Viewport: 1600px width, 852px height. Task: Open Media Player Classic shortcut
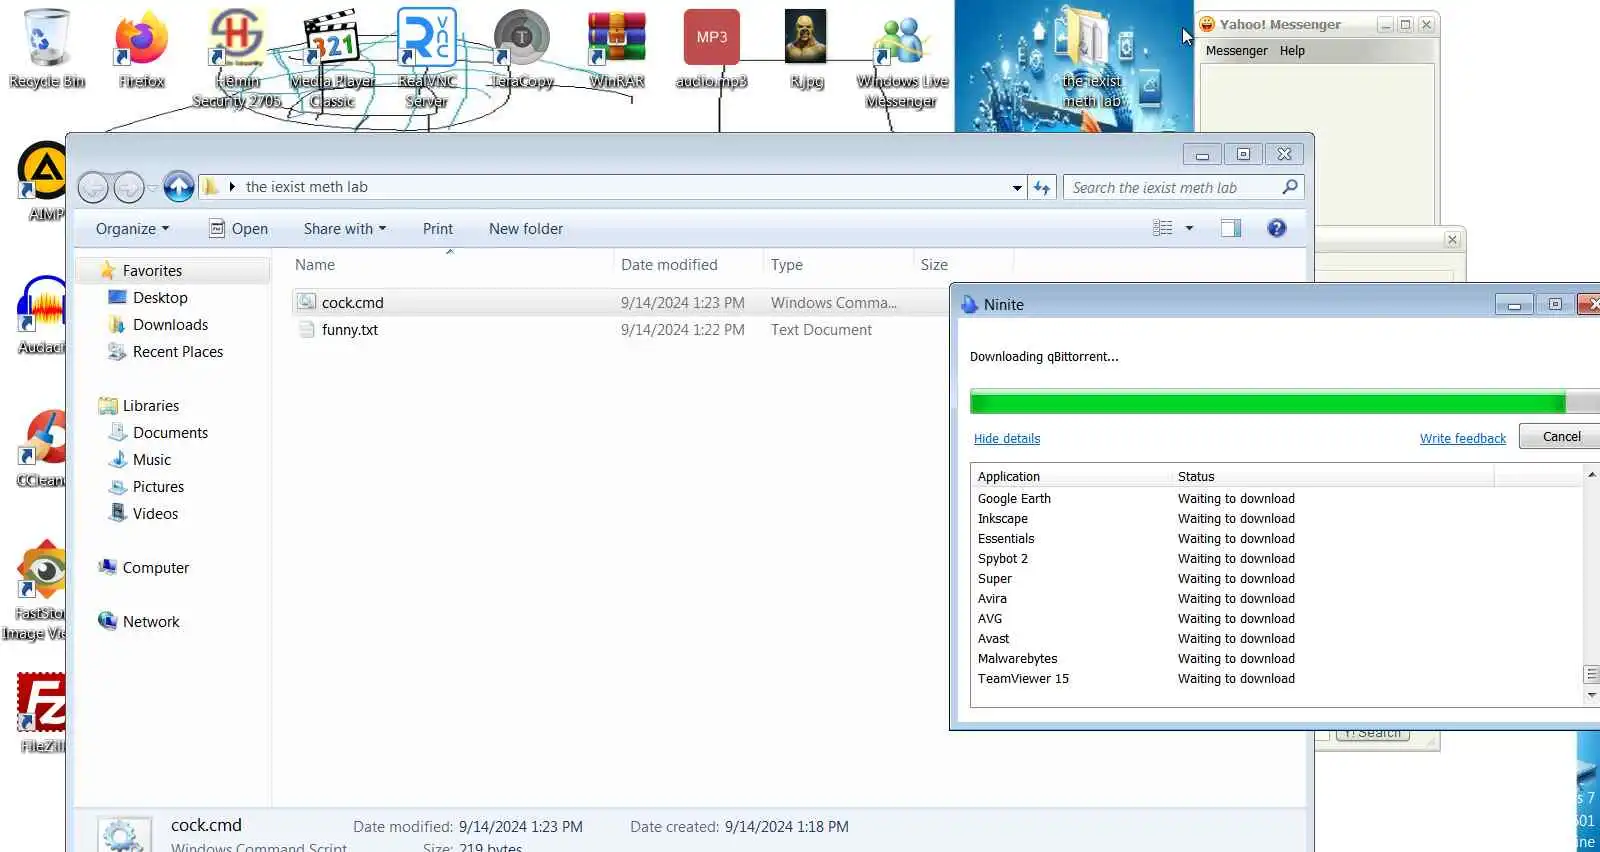332,58
